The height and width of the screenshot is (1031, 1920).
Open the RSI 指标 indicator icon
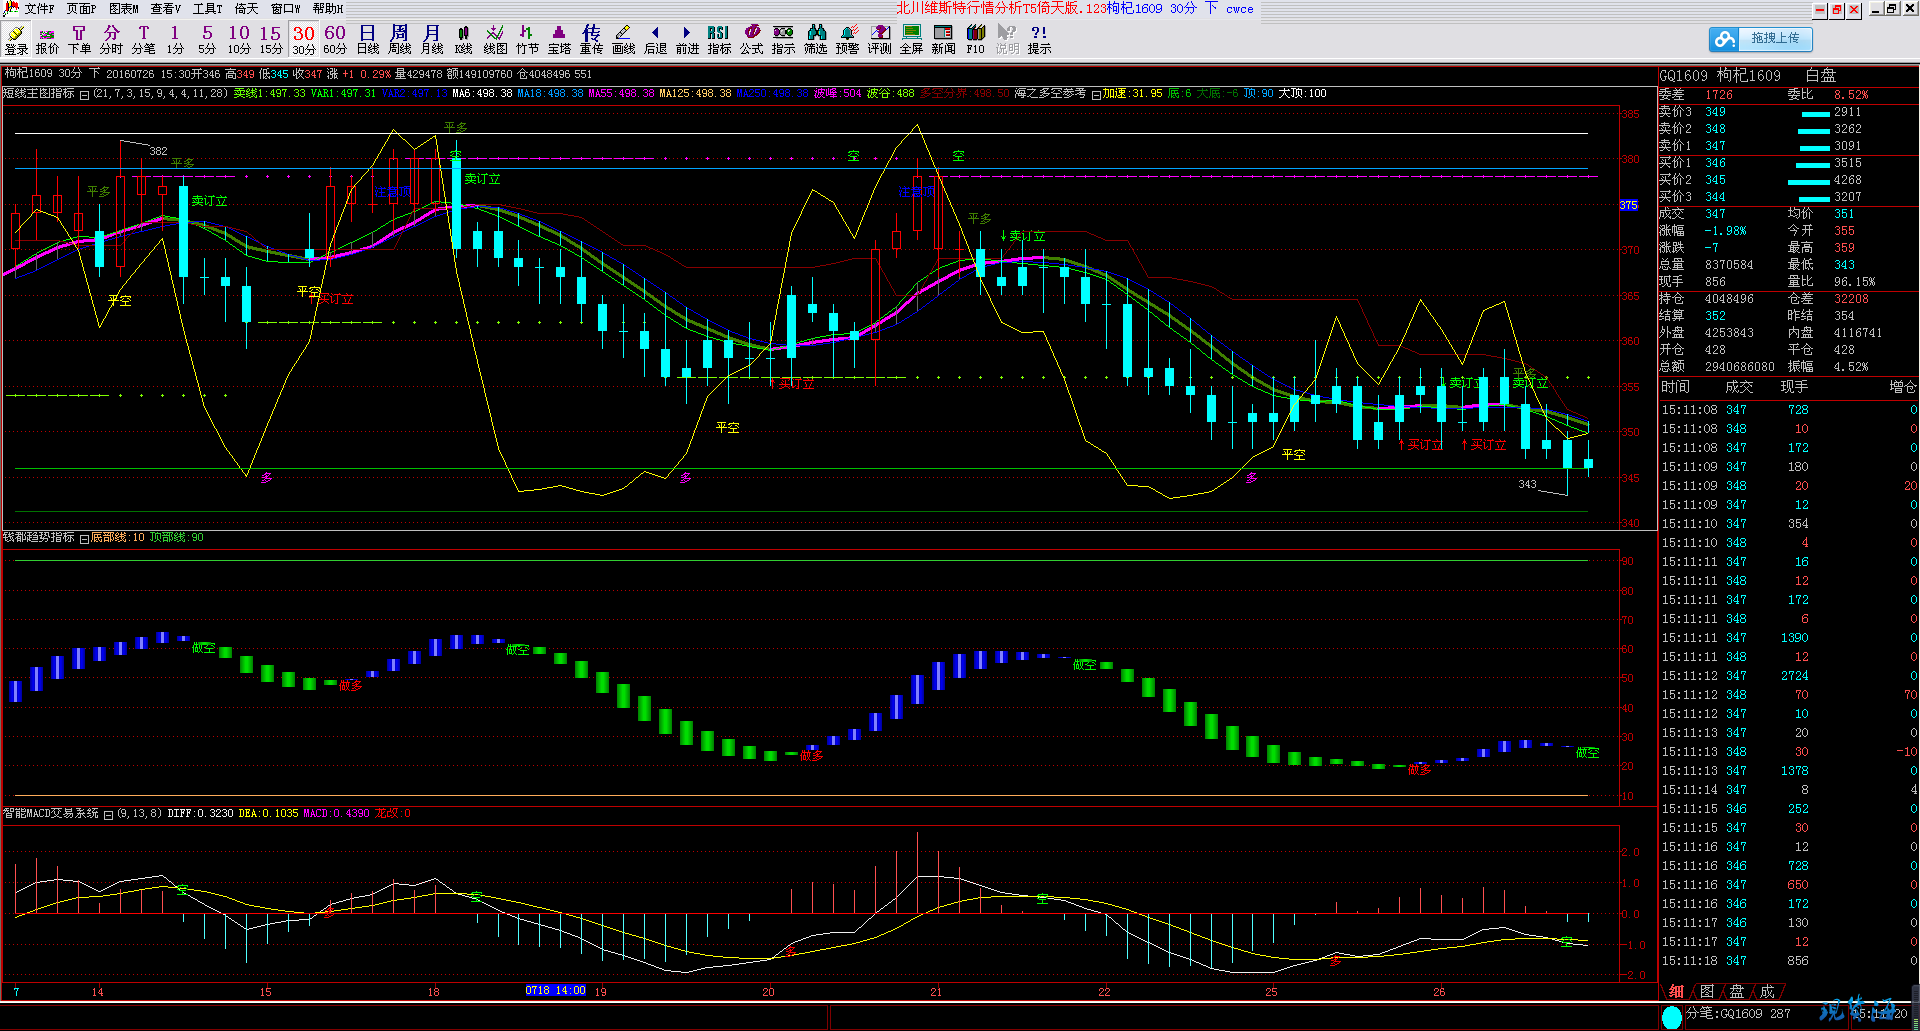click(x=719, y=39)
